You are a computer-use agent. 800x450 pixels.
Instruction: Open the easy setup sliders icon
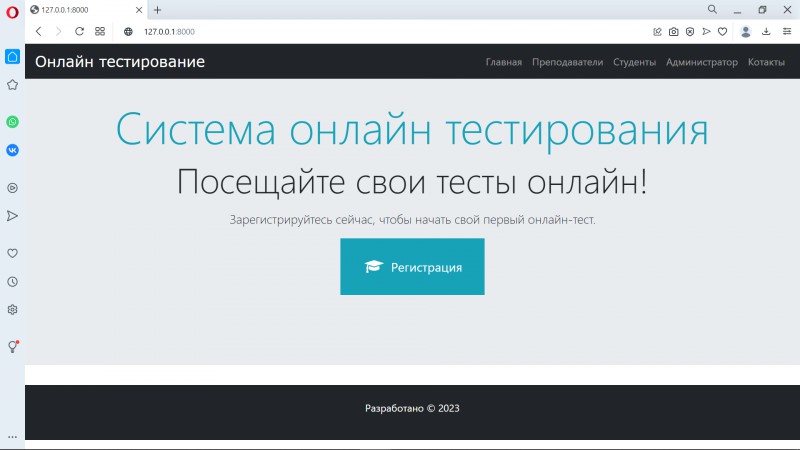(787, 32)
